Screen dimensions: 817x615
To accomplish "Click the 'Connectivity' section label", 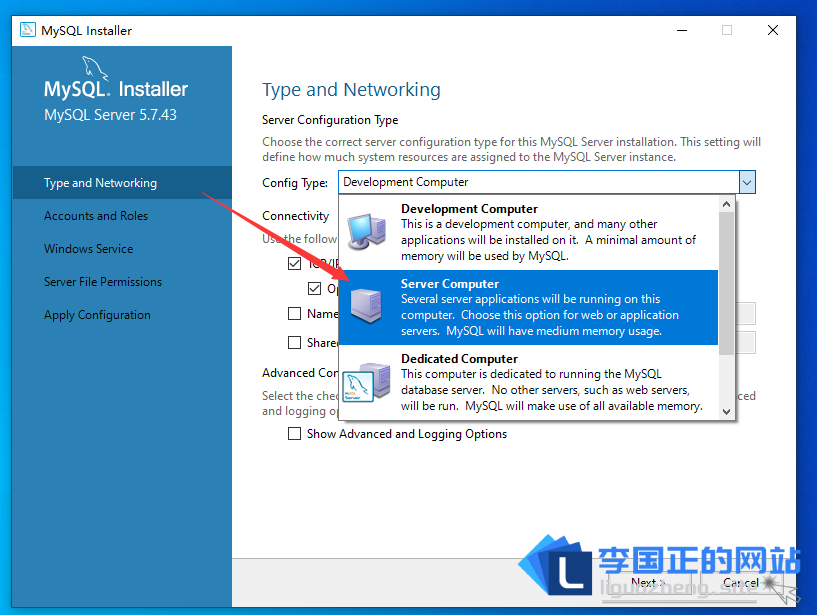I will (295, 216).
